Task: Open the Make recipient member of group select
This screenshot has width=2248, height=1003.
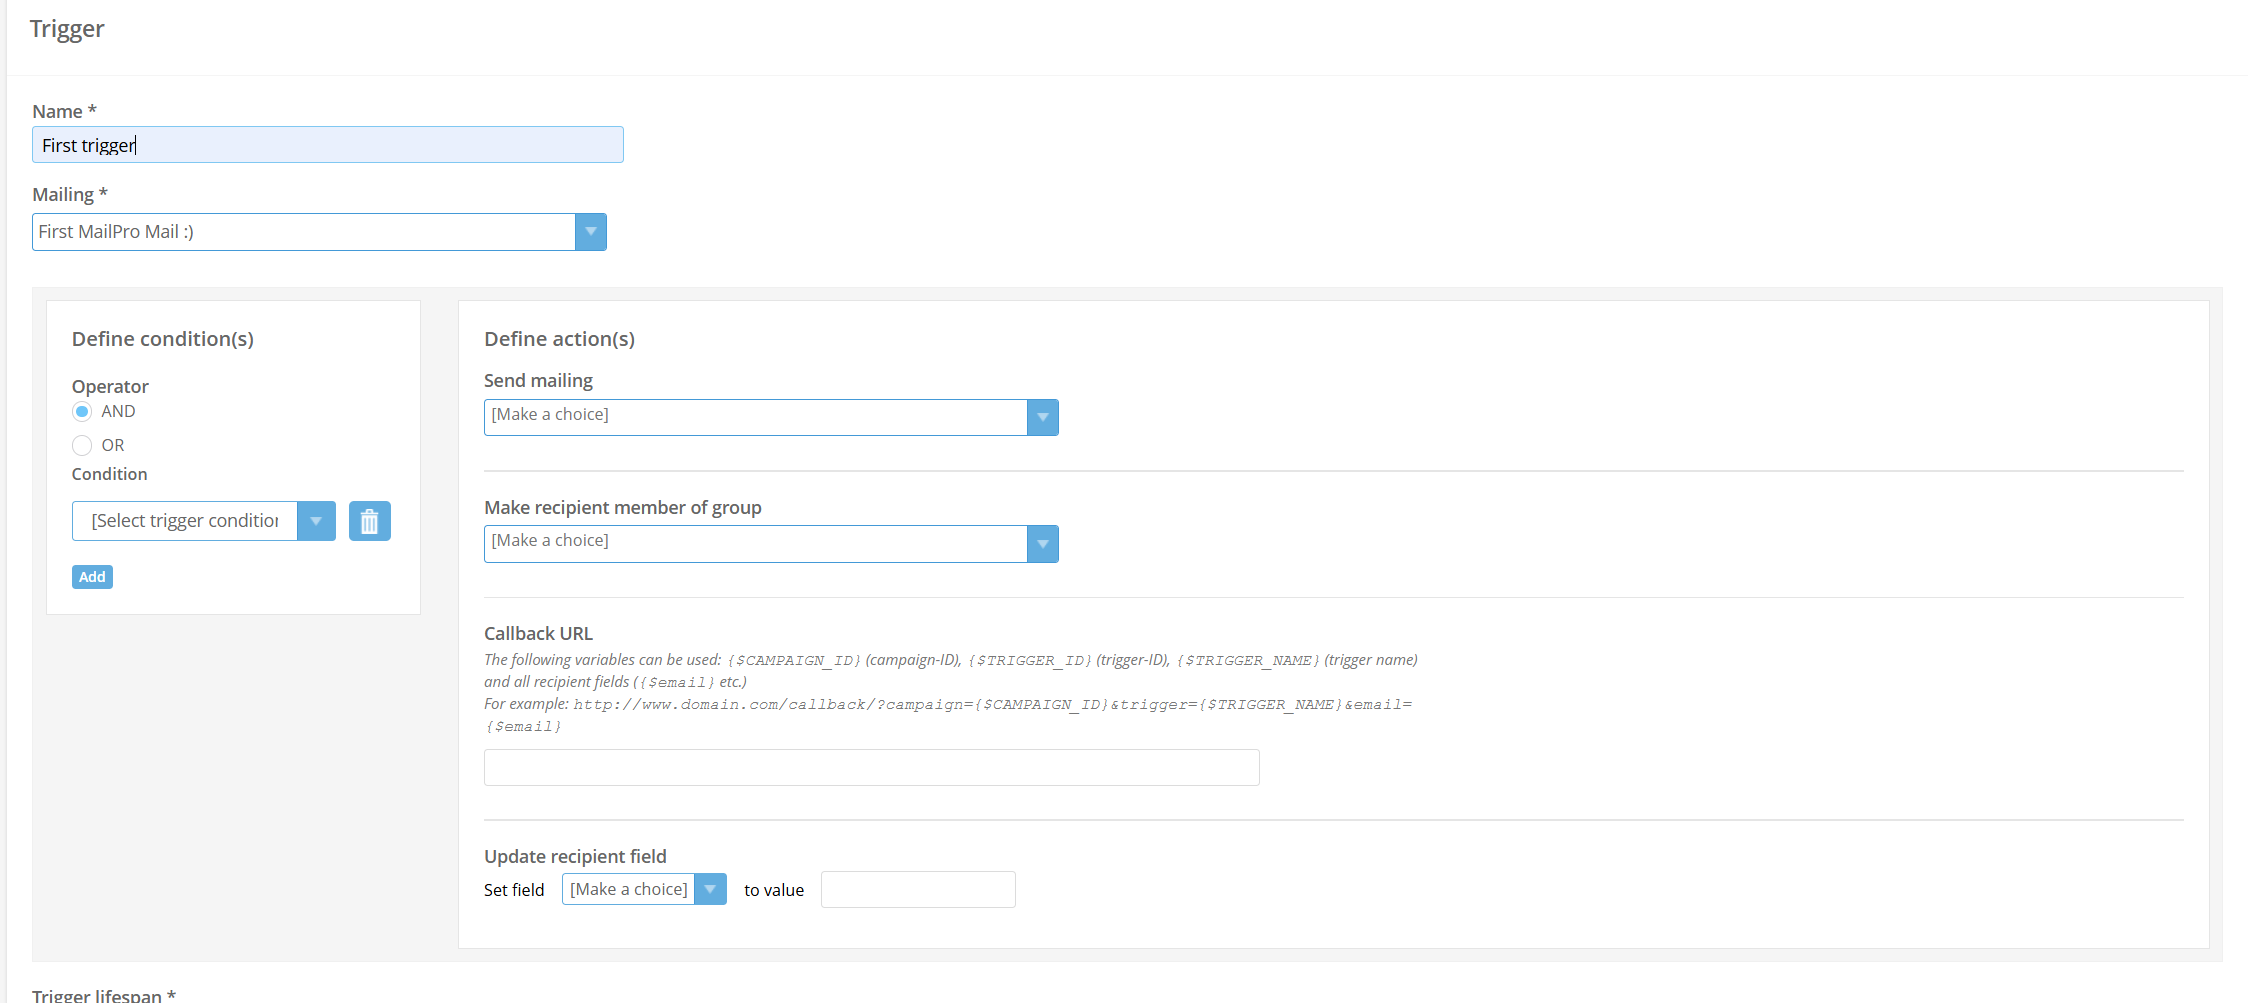Action: [x=755, y=544]
